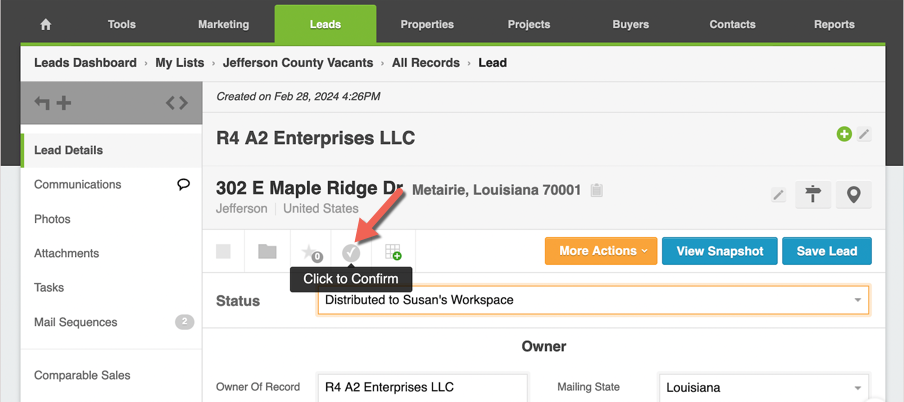Click the checkmark confirm toggle
The width and height of the screenshot is (904, 402).
(x=350, y=252)
